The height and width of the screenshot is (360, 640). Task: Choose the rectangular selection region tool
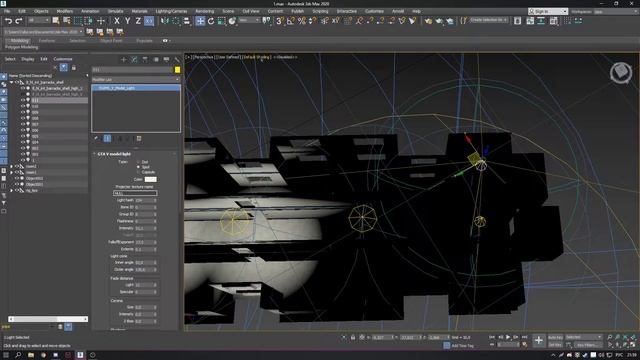(x=78, y=21)
